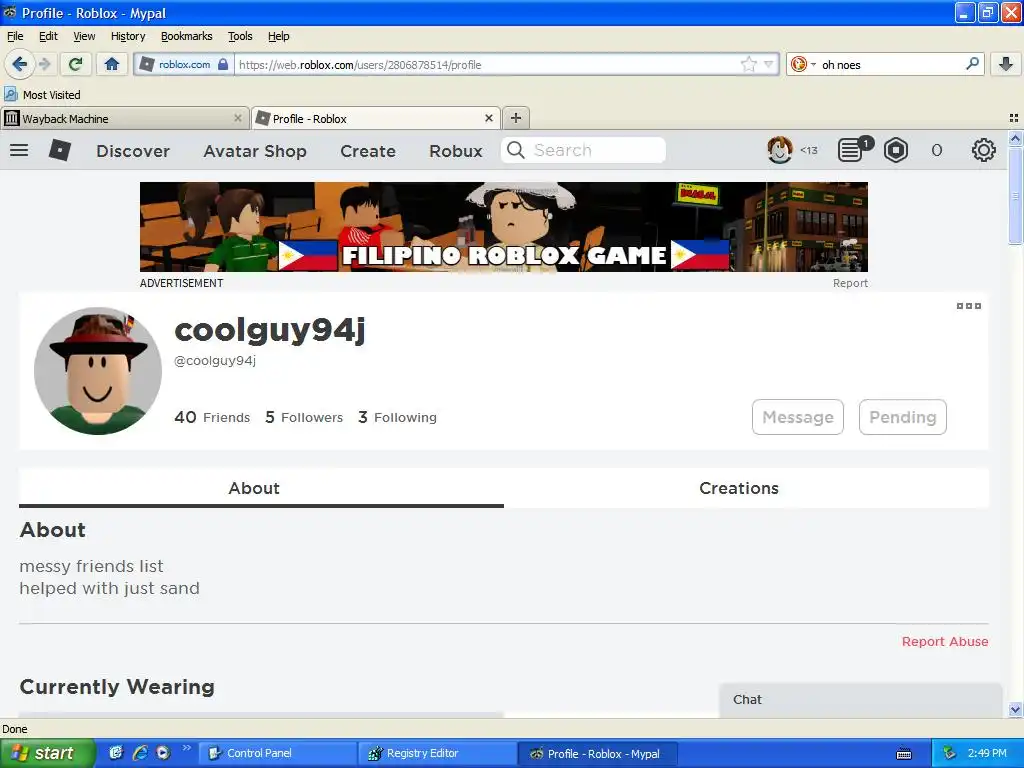Click the keyboard icon in the taskbar
The height and width of the screenshot is (768, 1024).
click(904, 754)
